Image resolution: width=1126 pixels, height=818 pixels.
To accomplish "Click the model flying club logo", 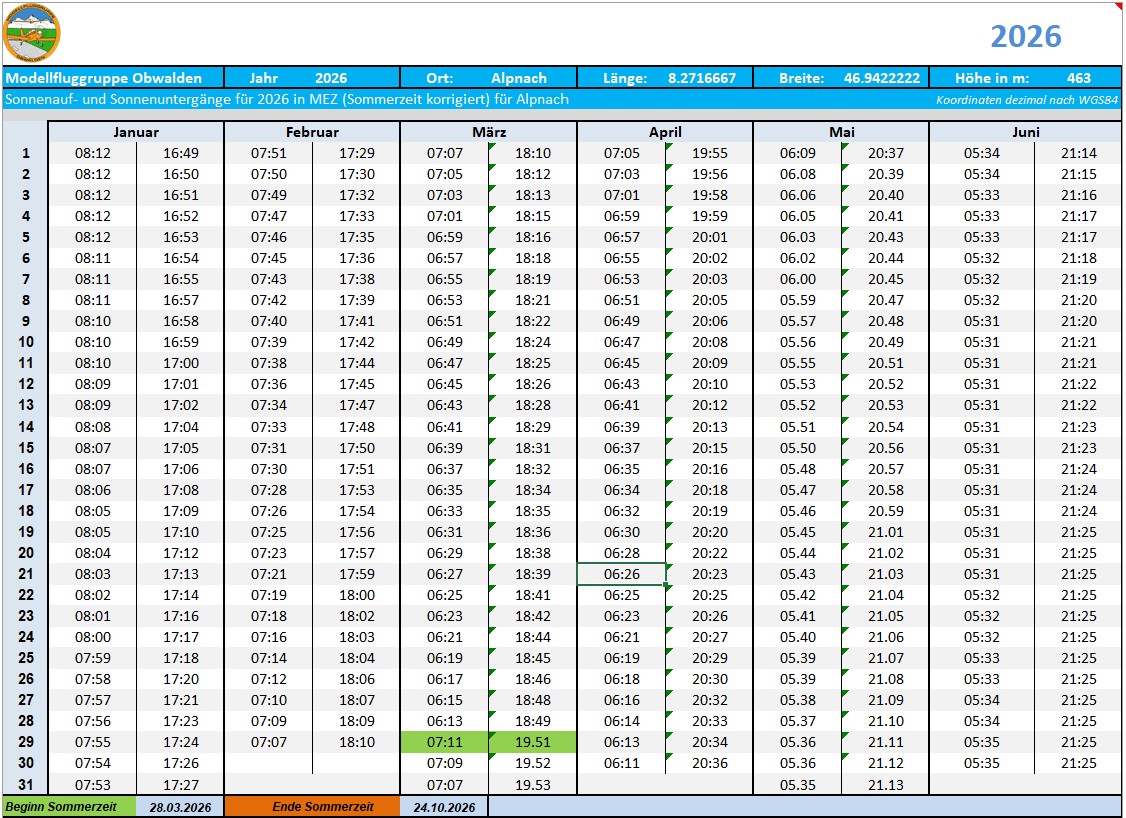I will coord(32,34).
